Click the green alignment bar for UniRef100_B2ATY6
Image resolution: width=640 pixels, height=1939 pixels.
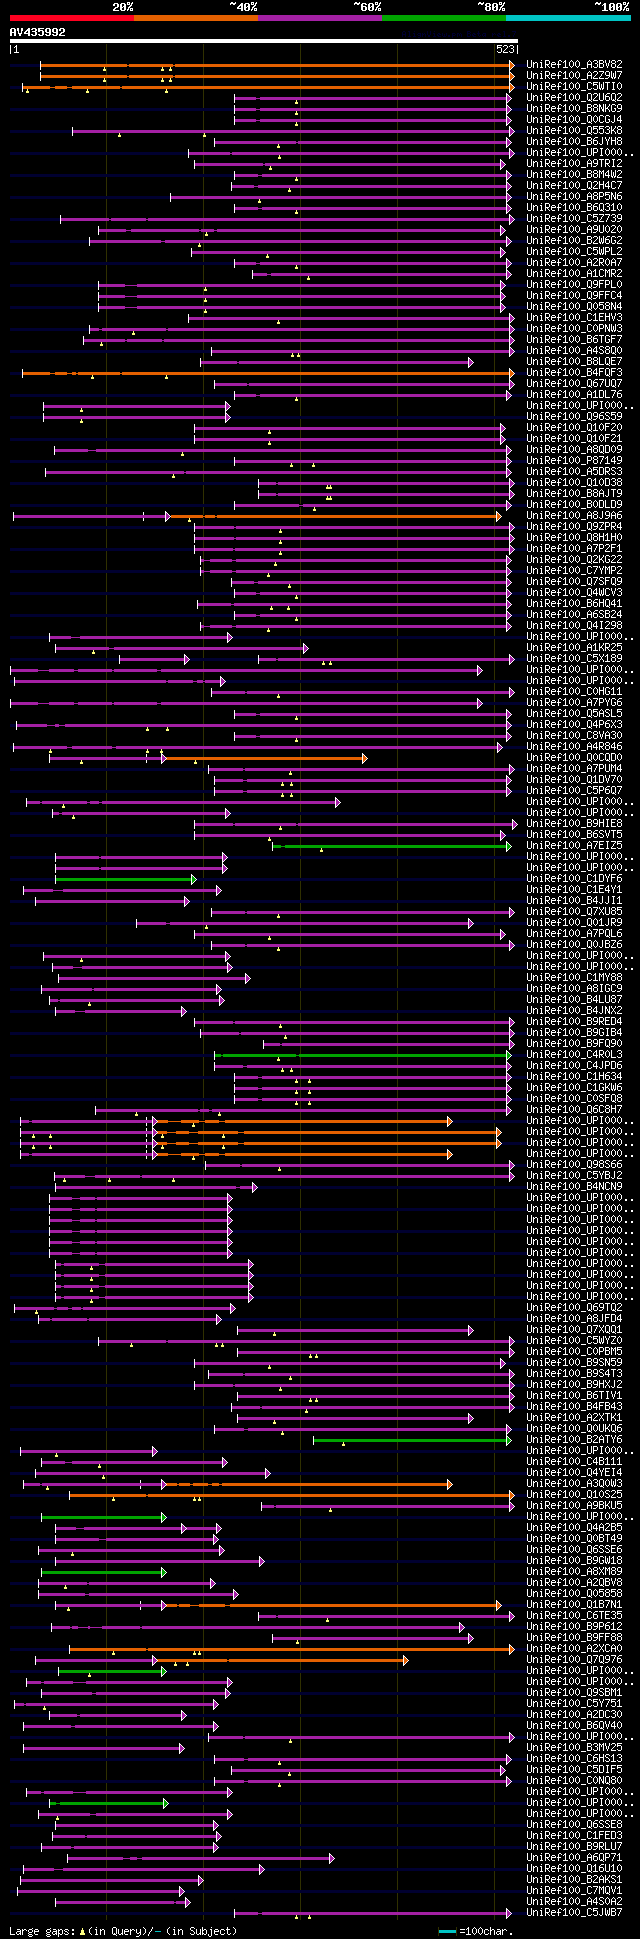[x=412, y=1439]
